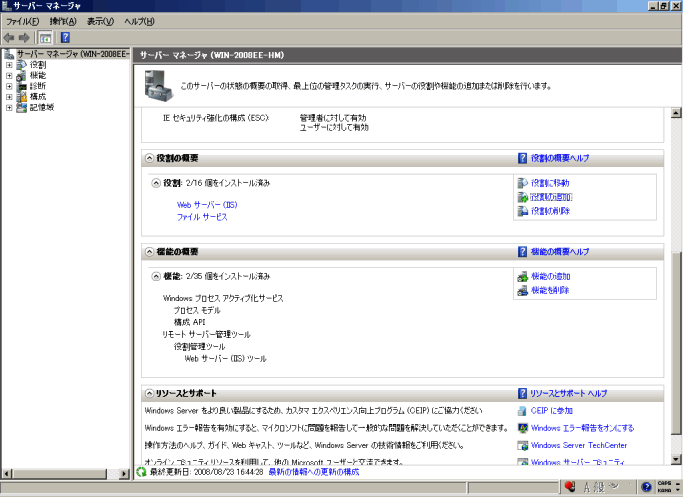Image resolution: width=683 pixels, height=497 pixels.
Task: Click the 役割の削除 link
Action: (x=550, y=211)
